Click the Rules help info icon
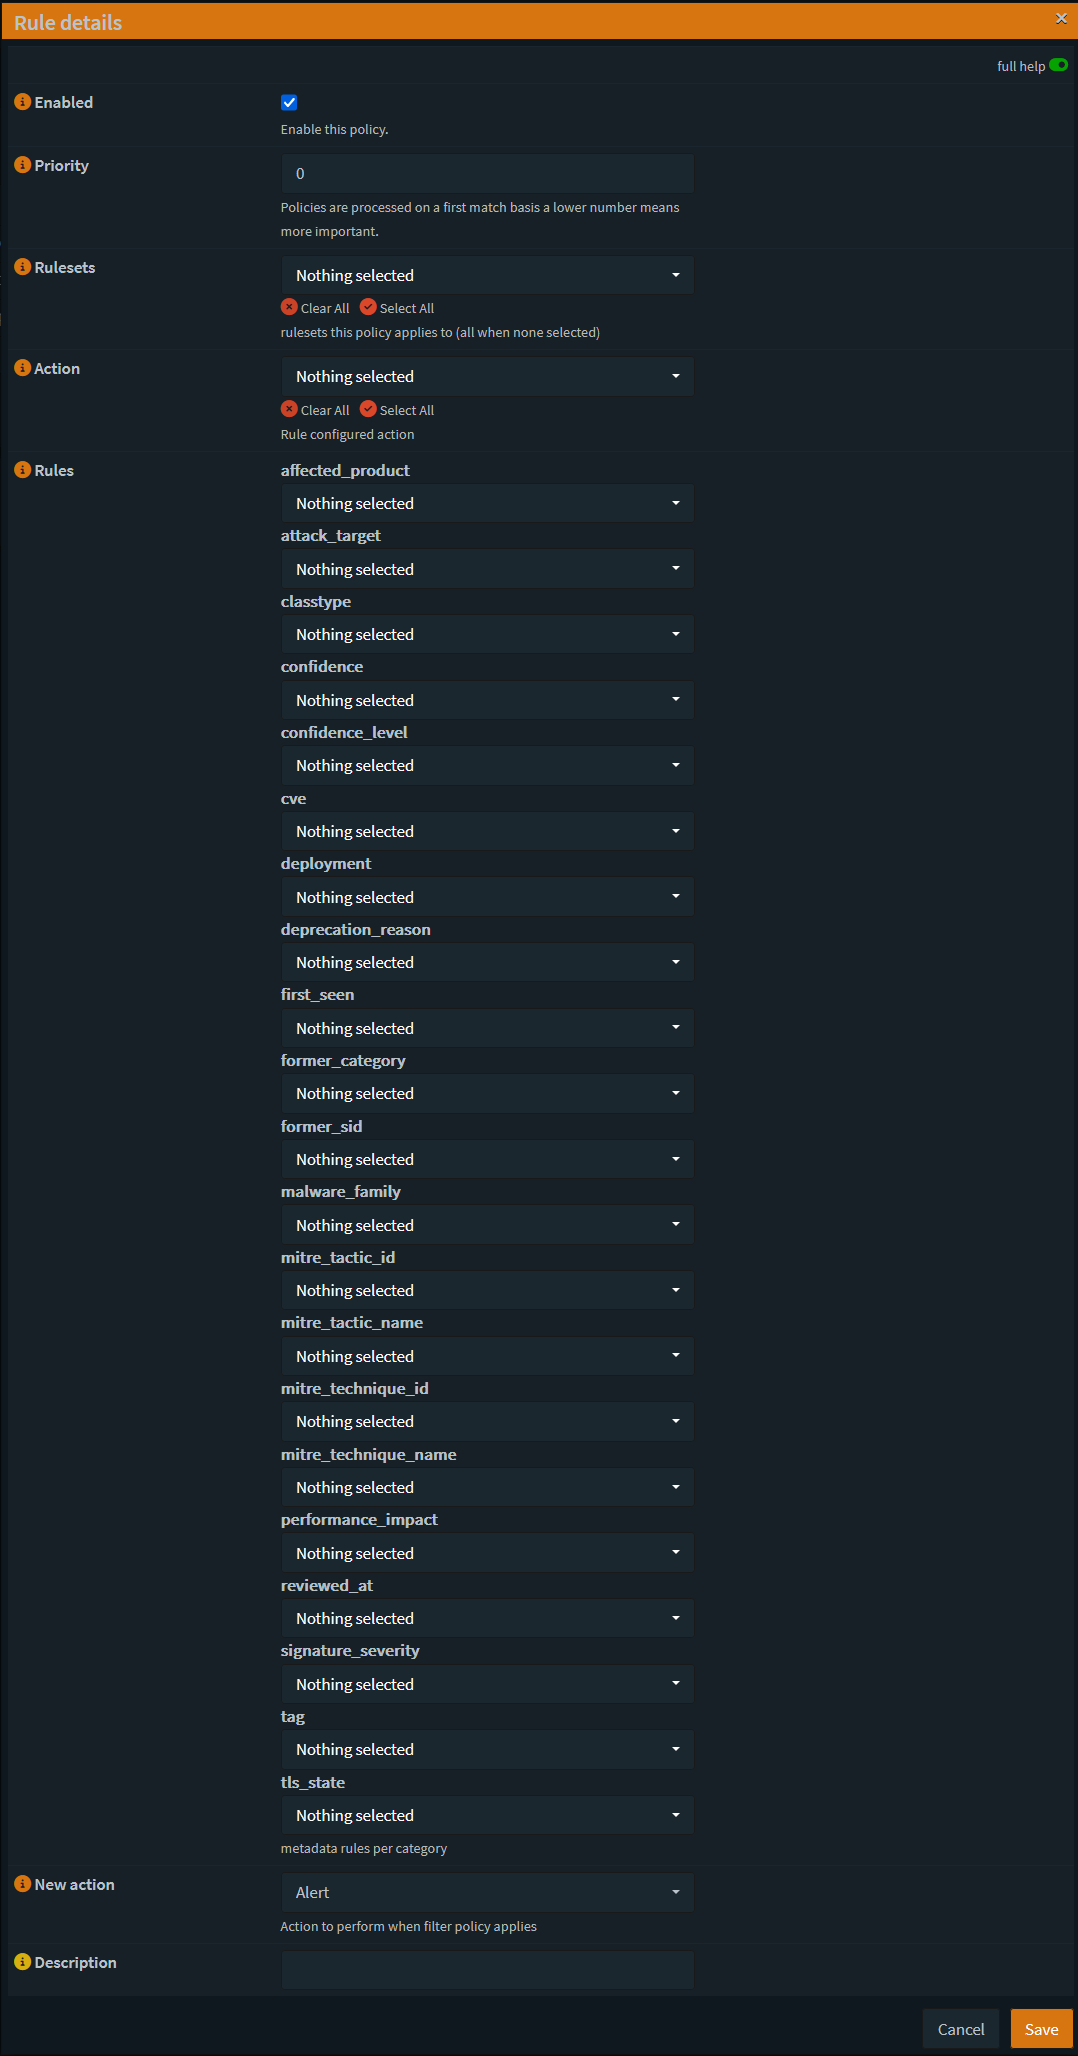Image resolution: width=1078 pixels, height=2056 pixels. pos(22,470)
